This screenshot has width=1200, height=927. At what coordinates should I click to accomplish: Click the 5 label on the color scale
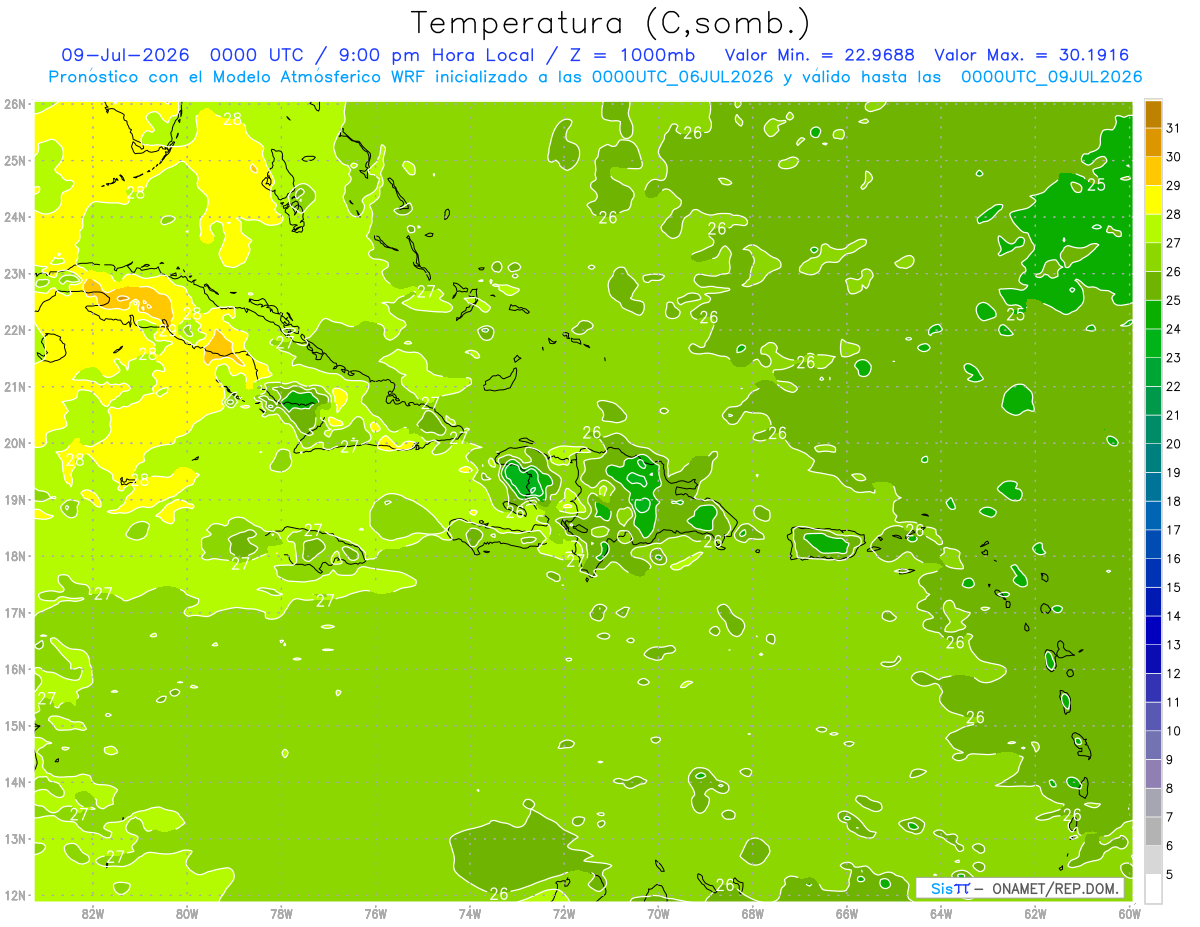point(1170,874)
